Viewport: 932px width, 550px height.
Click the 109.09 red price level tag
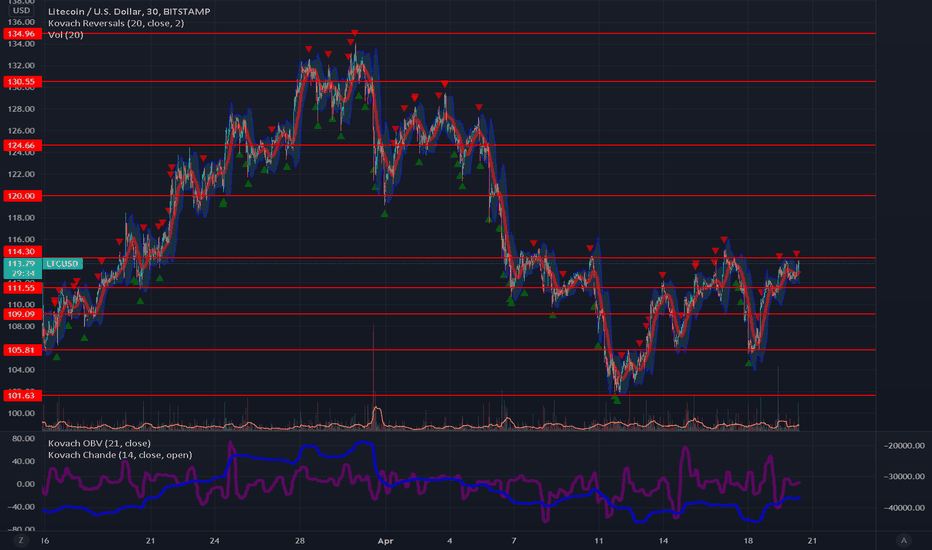[x=21, y=314]
